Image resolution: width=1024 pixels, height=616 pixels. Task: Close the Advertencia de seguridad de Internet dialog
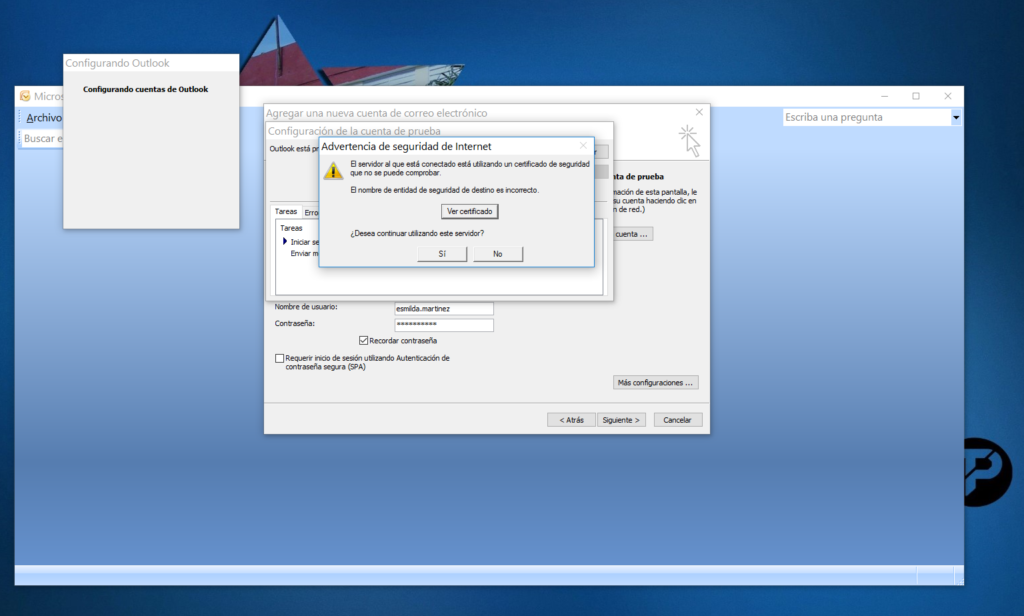click(x=583, y=146)
